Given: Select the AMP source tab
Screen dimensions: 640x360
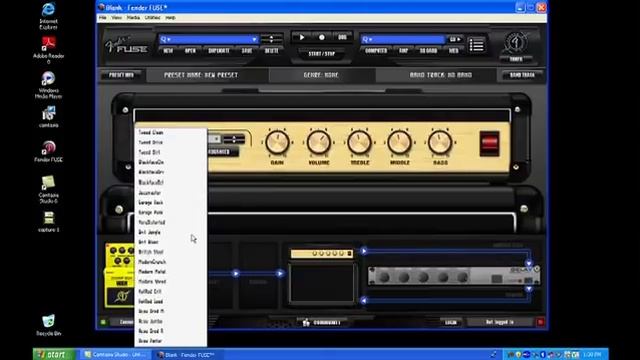Looking at the screenshot, I should [403, 51].
